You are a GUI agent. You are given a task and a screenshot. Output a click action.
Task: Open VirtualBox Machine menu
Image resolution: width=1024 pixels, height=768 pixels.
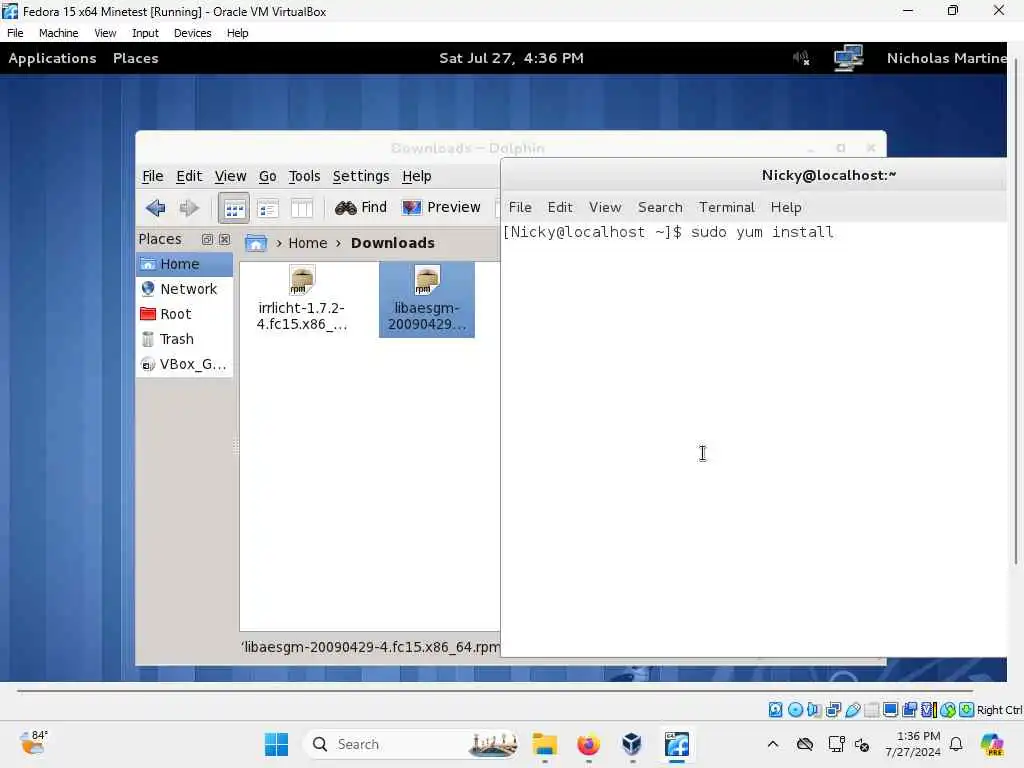58,33
